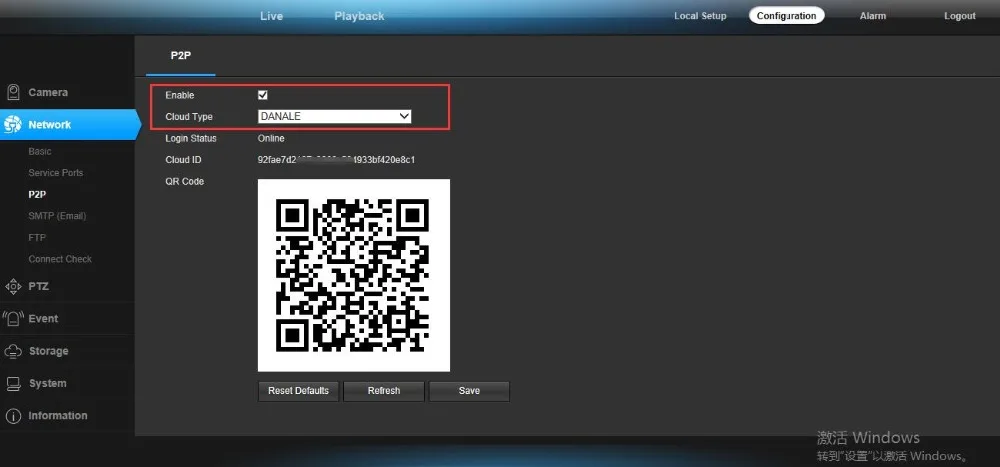Switch to the Live view tab

pos(271,16)
